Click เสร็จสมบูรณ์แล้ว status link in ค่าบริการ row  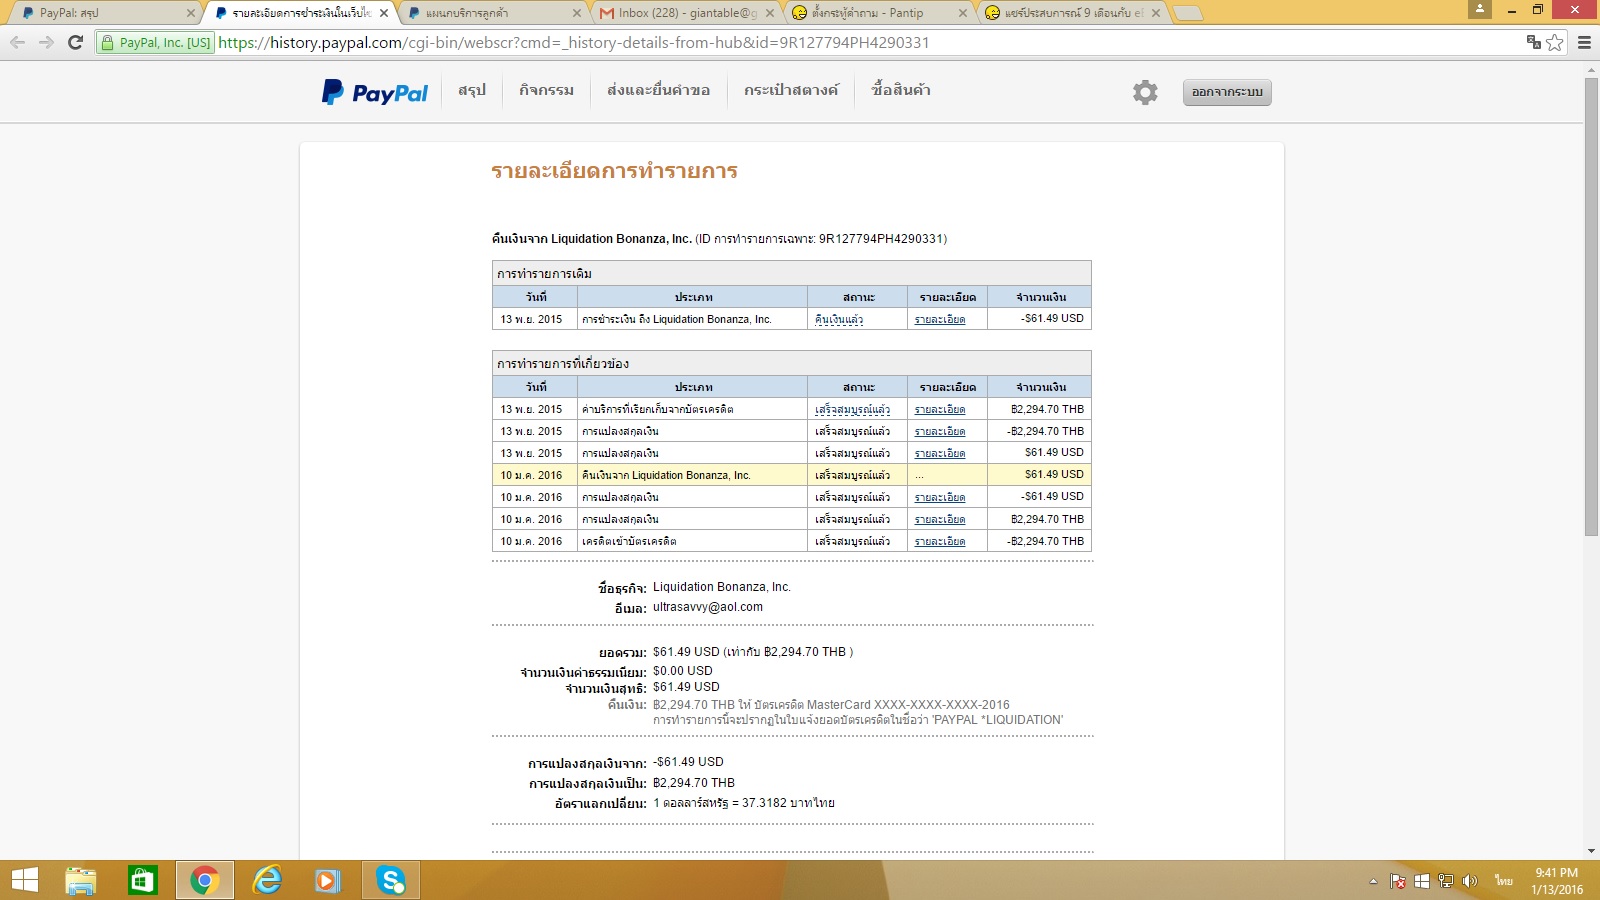(x=852, y=409)
